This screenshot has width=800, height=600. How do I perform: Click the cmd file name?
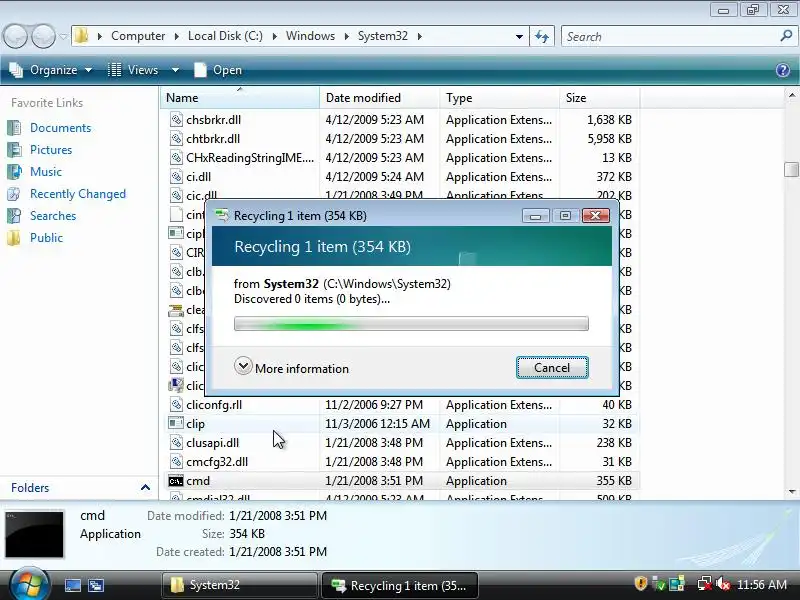pyautogui.click(x=198, y=481)
